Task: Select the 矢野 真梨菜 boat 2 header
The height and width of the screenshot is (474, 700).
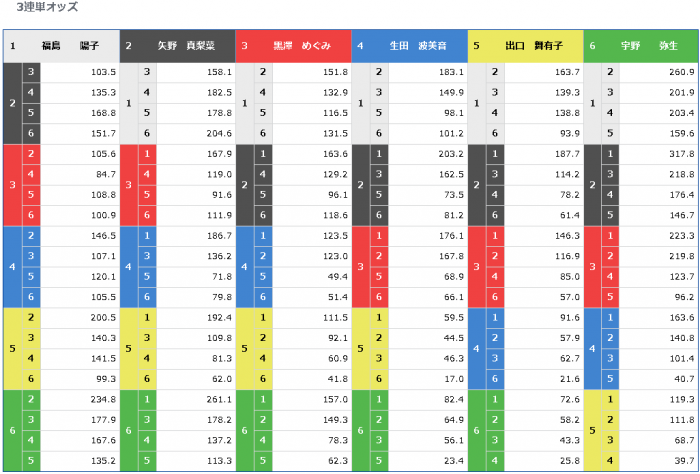Action: [177, 46]
